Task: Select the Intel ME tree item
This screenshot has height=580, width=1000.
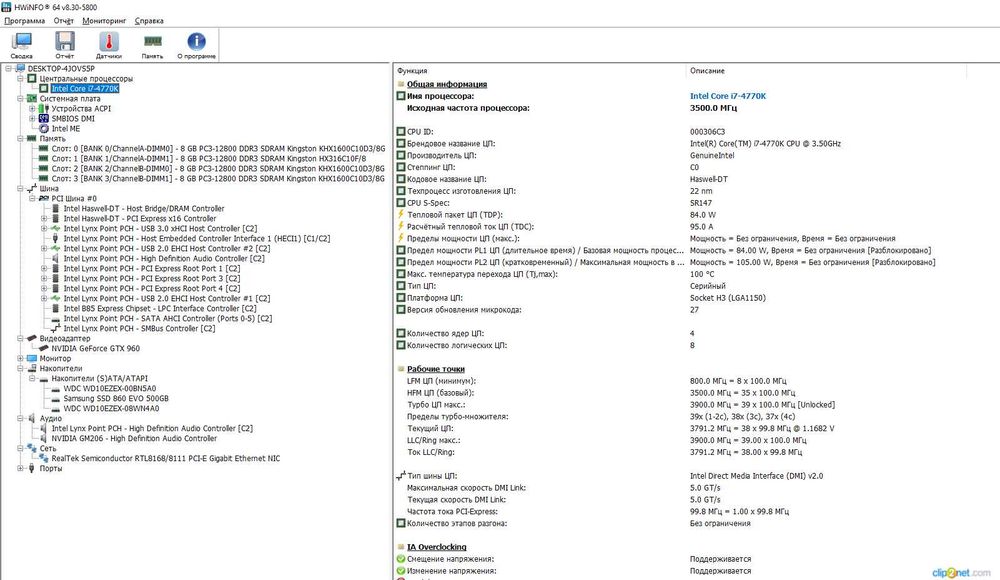Action: (x=66, y=129)
